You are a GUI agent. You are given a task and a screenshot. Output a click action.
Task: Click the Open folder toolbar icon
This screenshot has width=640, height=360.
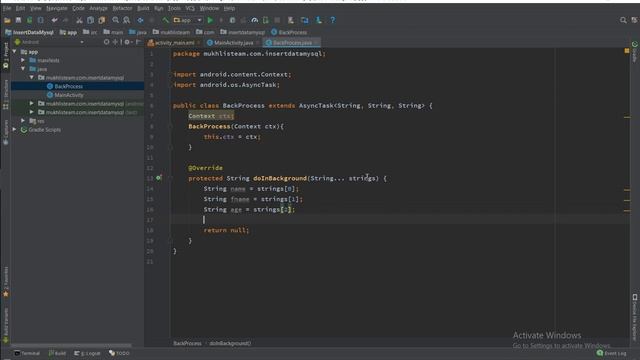tap(7, 20)
